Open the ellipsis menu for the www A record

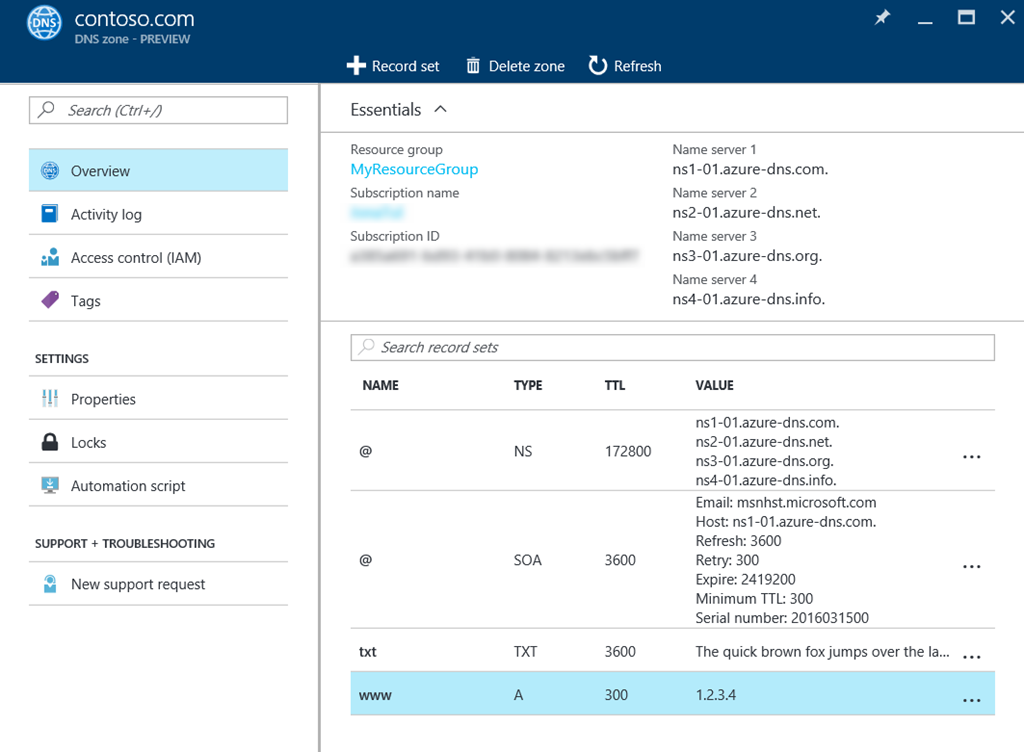coord(971,694)
